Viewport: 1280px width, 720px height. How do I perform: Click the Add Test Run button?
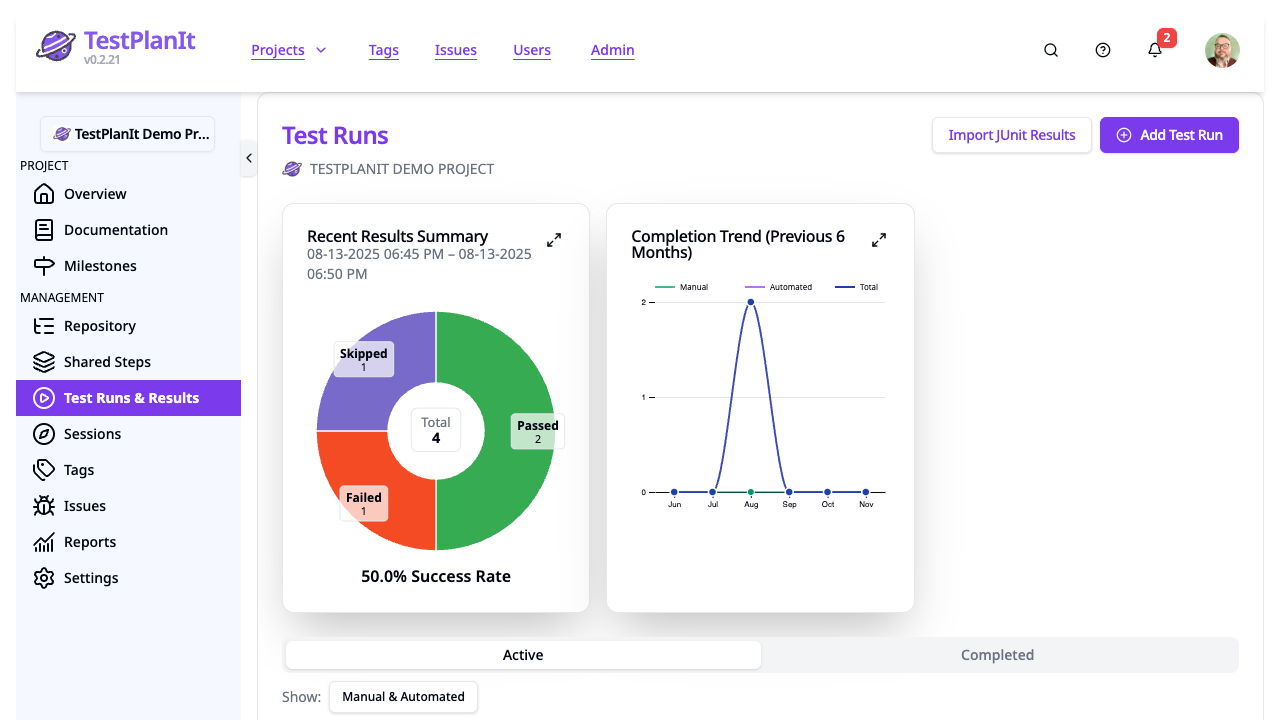point(1169,134)
